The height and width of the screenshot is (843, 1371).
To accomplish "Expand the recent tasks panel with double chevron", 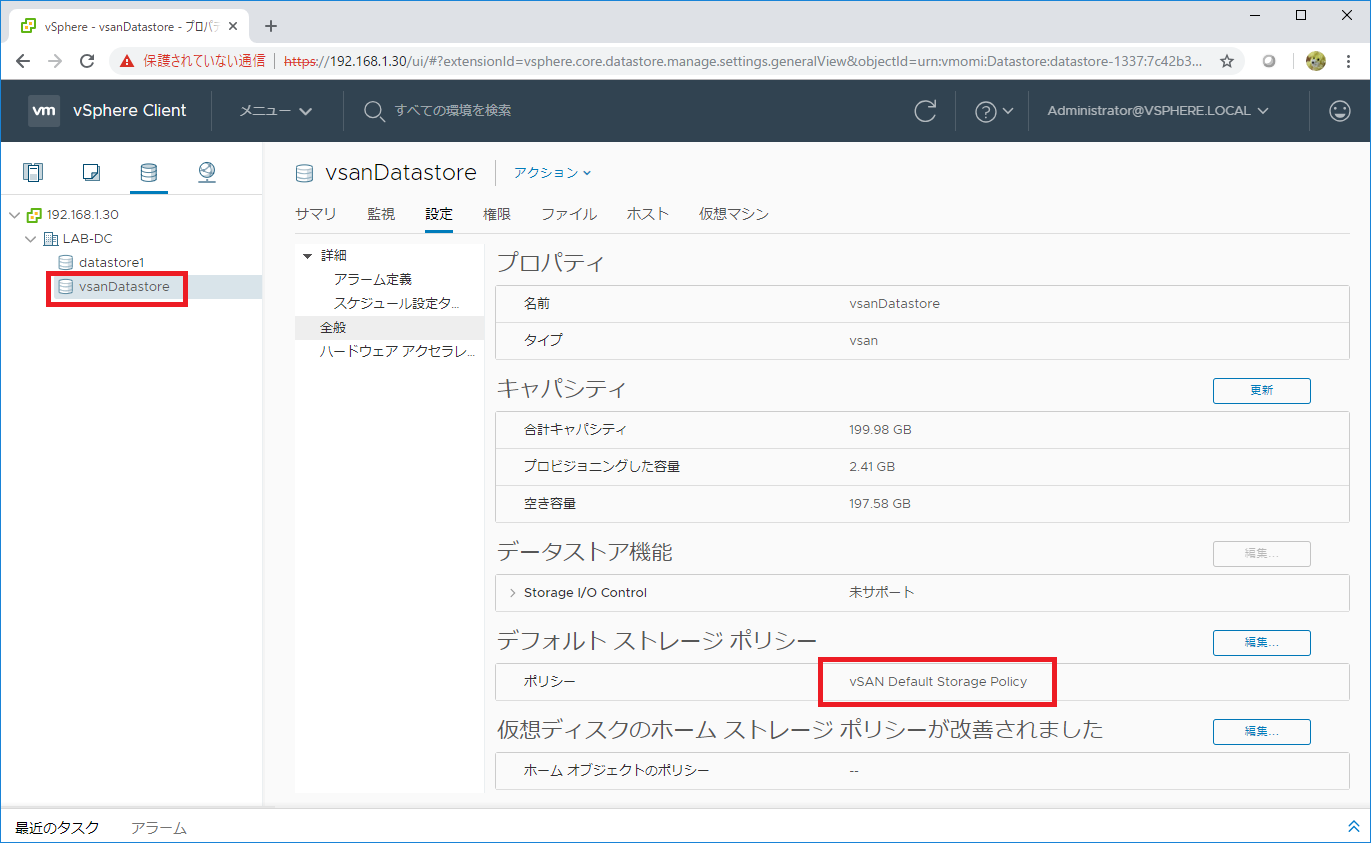I will [x=1353, y=827].
